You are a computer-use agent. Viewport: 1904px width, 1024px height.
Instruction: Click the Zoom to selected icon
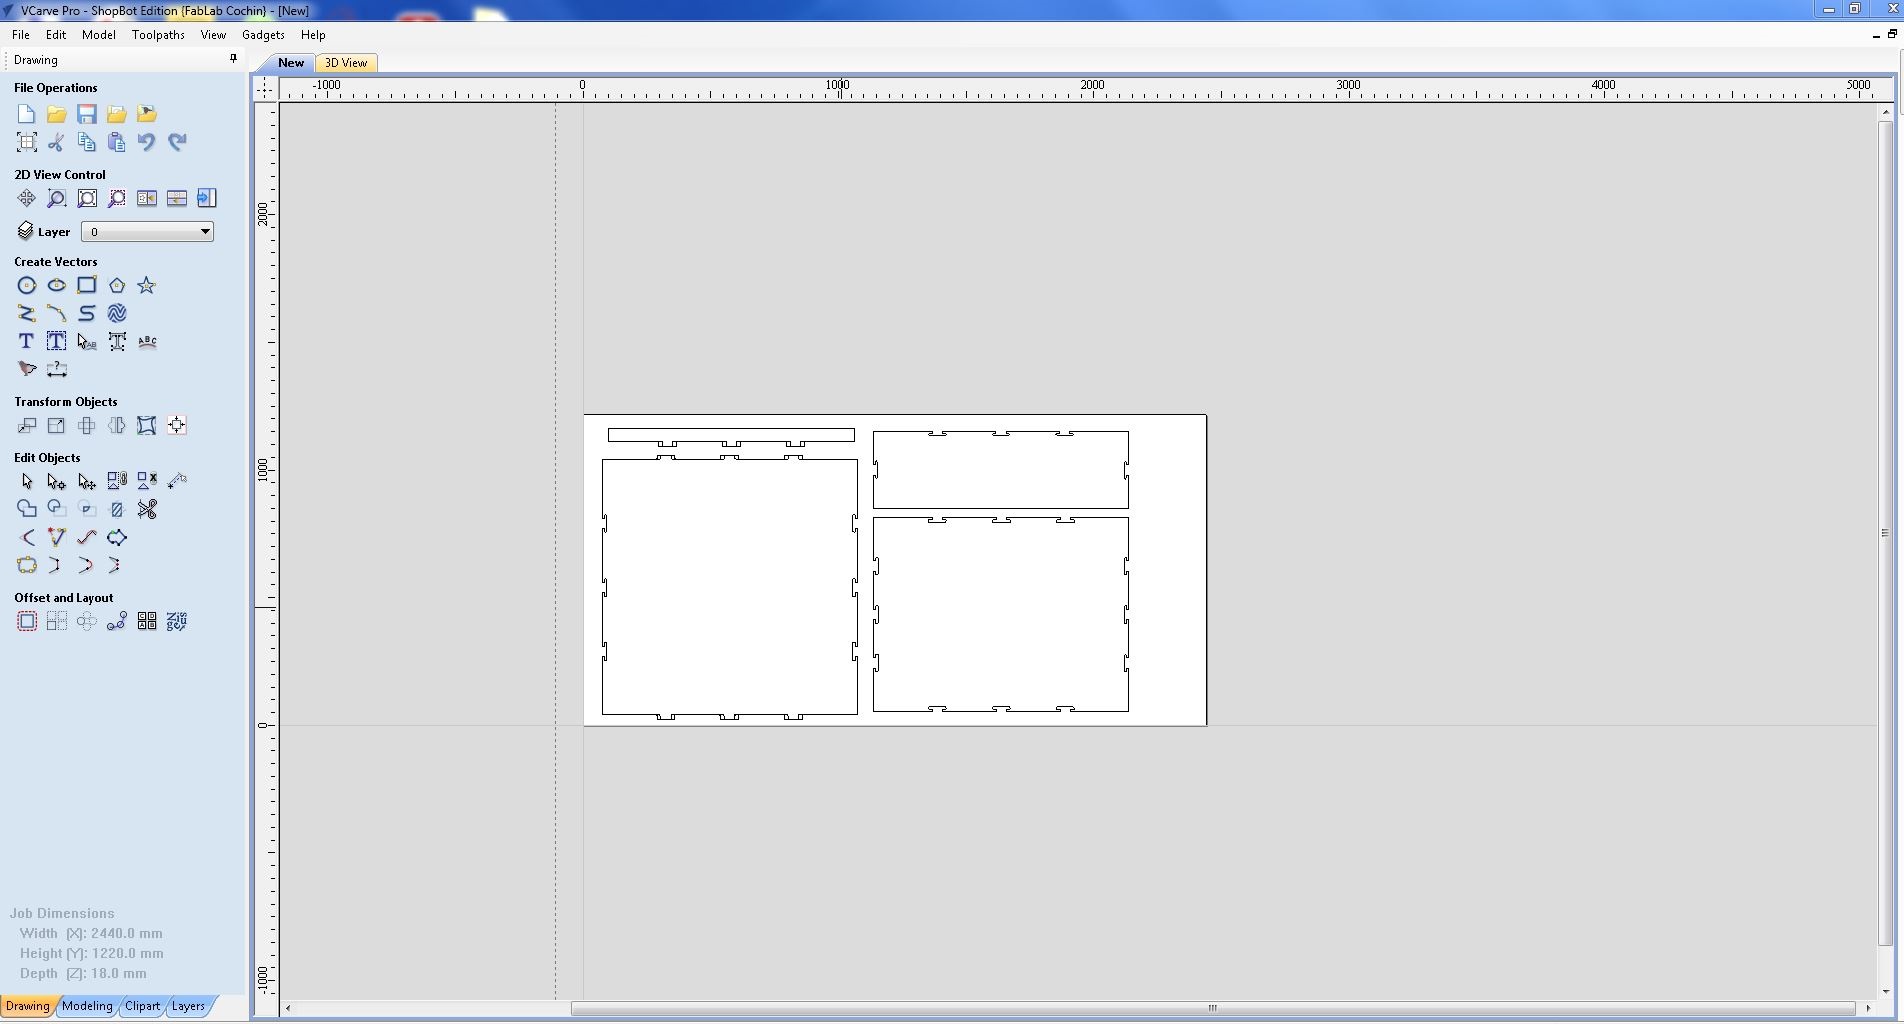[x=117, y=198]
